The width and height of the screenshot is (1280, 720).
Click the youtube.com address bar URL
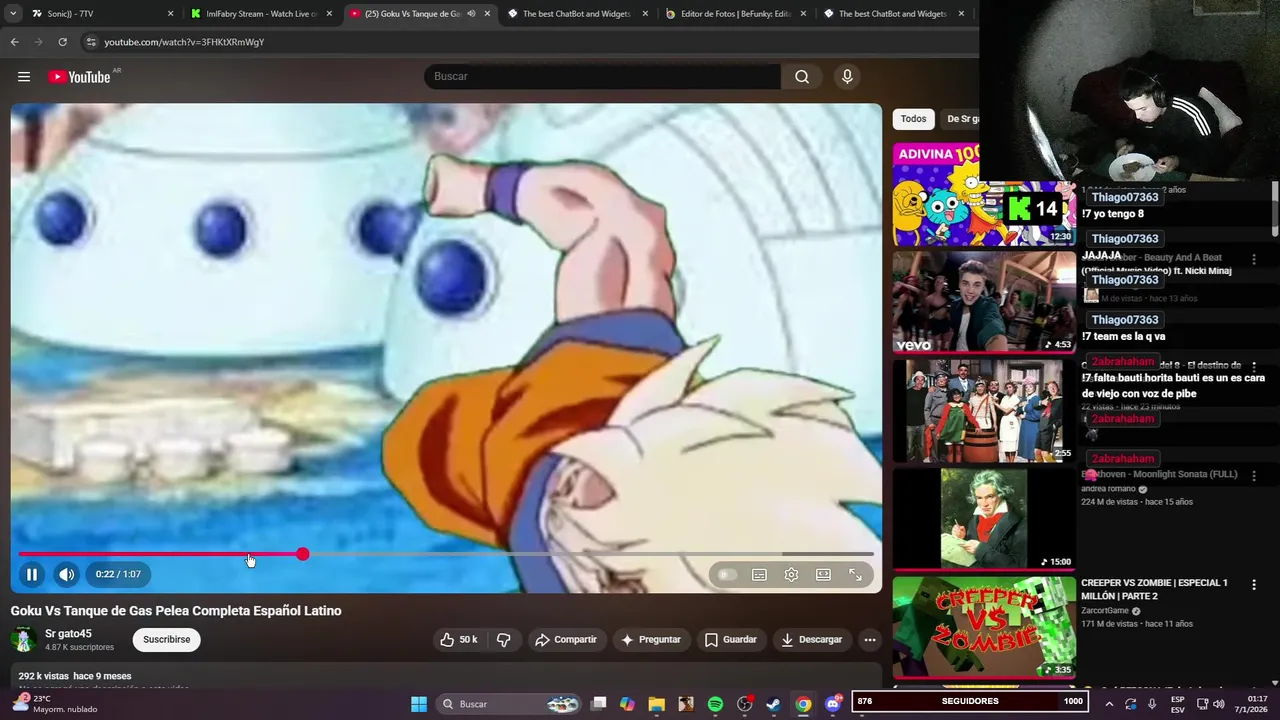click(x=184, y=42)
